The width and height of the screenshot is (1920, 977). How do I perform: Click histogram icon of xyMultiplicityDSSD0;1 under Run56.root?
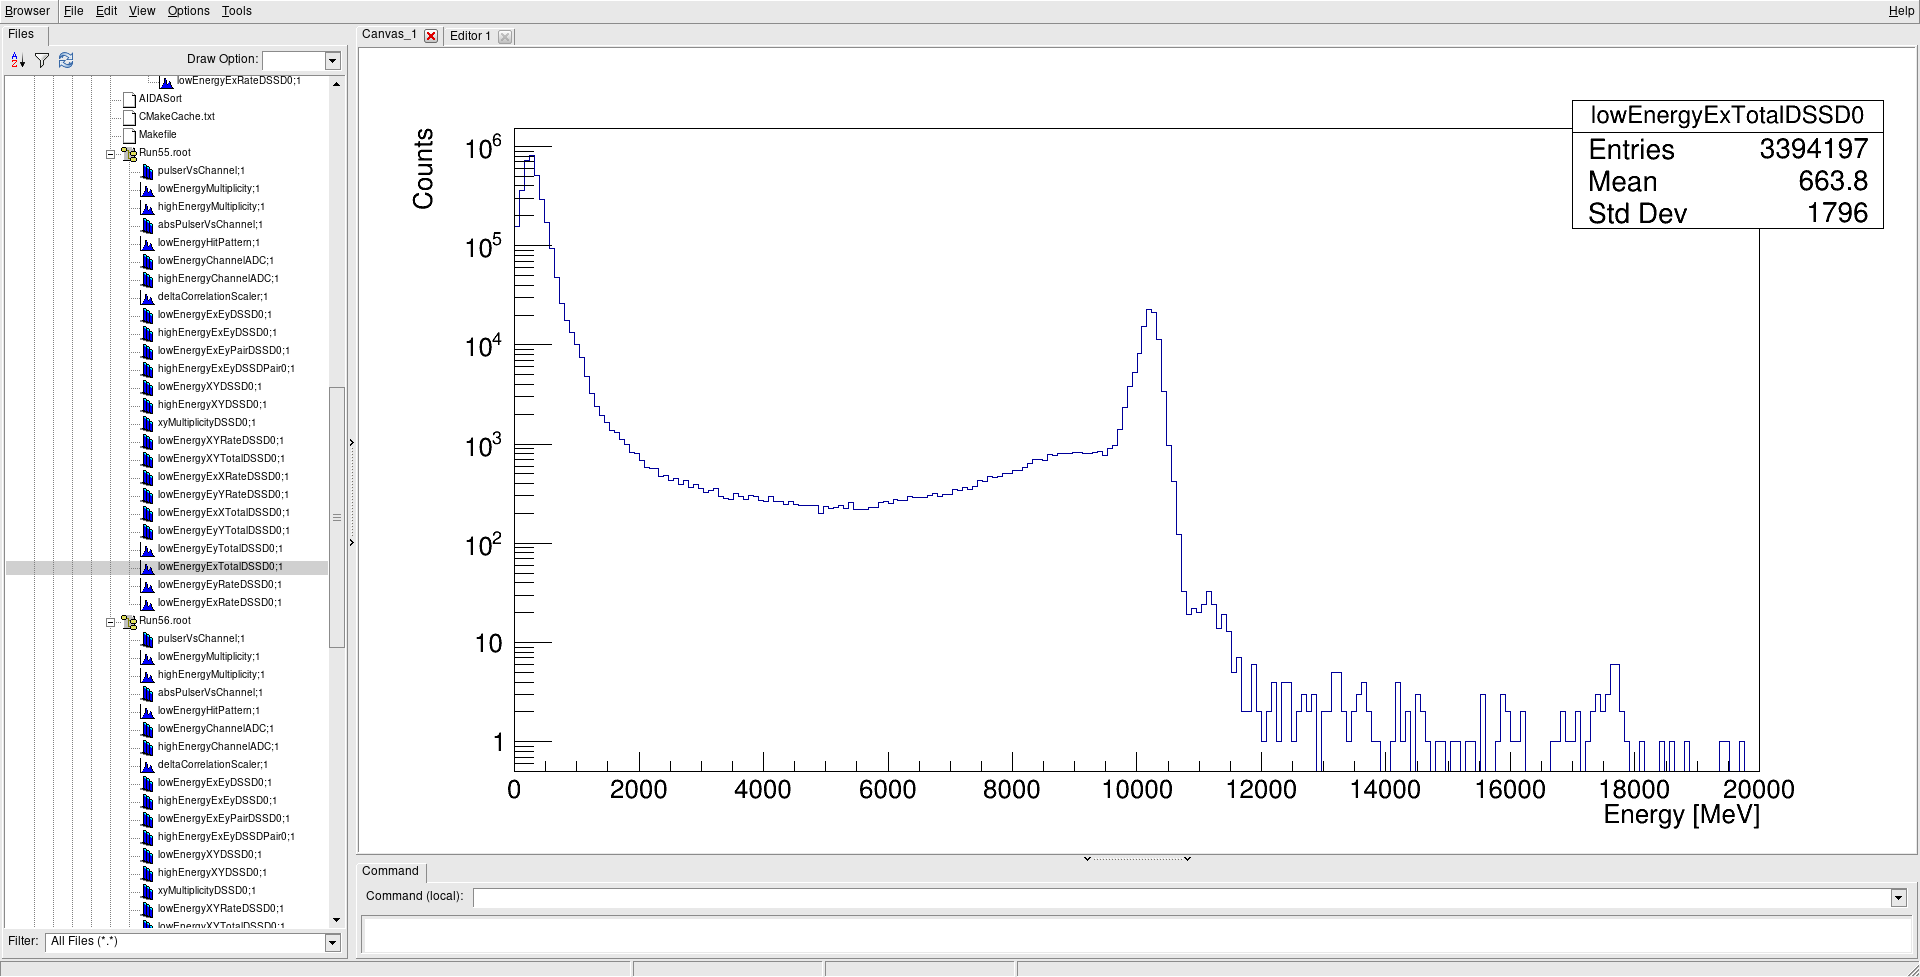pos(147,891)
